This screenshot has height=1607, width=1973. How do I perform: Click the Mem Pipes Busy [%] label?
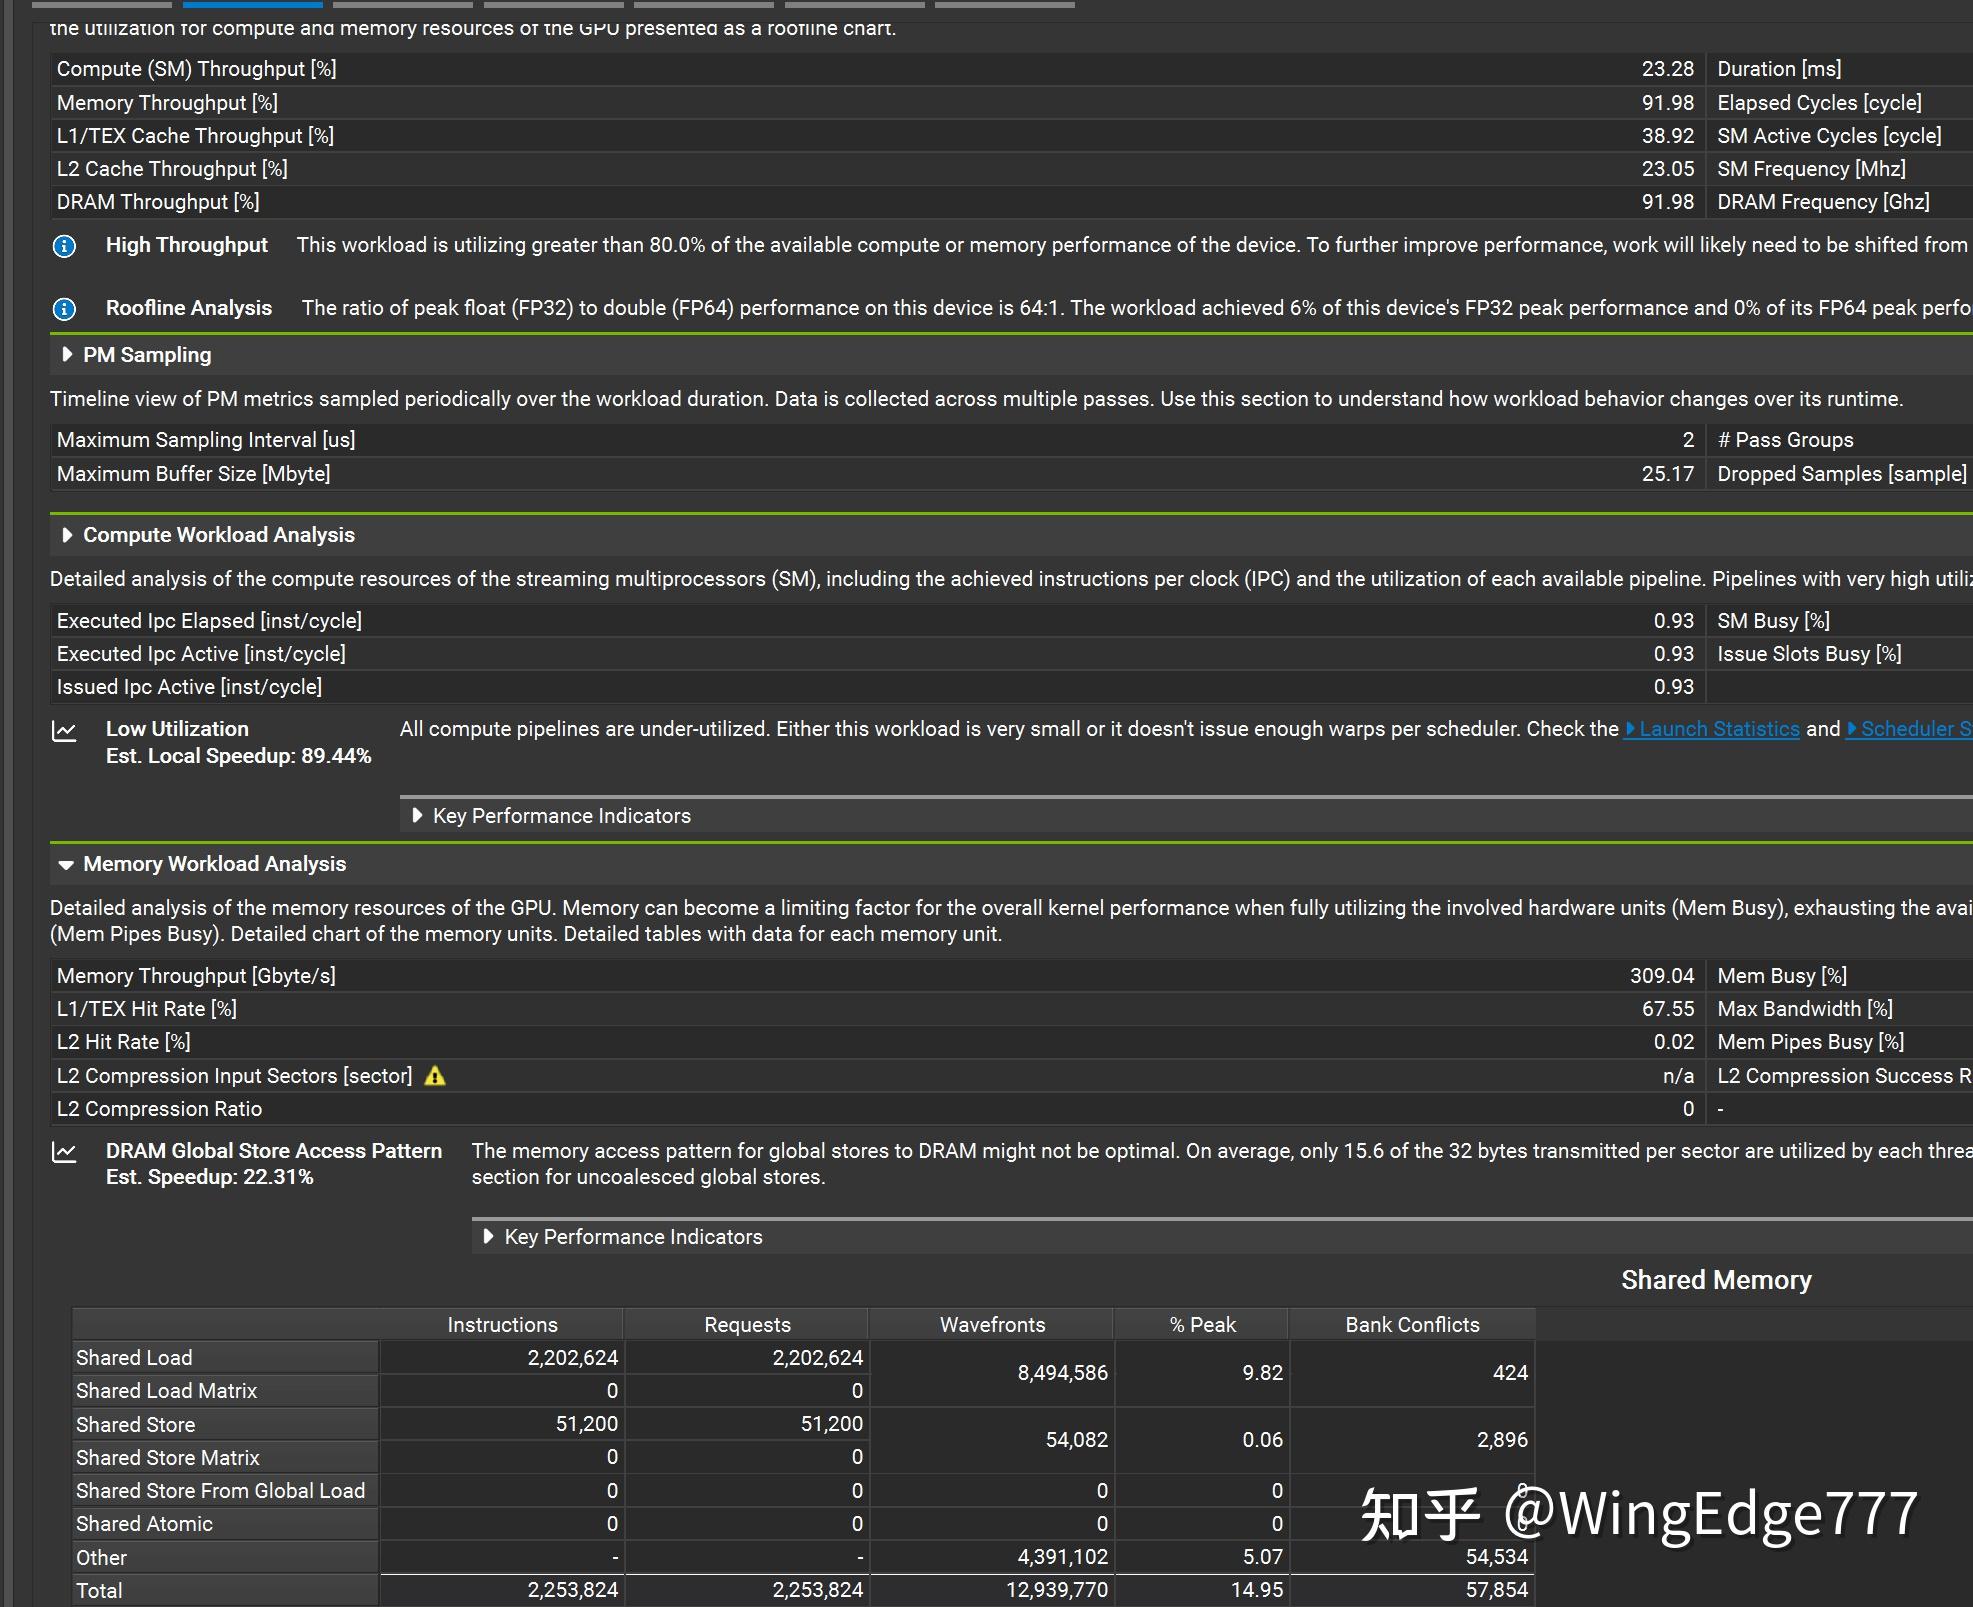[x=1810, y=1042]
